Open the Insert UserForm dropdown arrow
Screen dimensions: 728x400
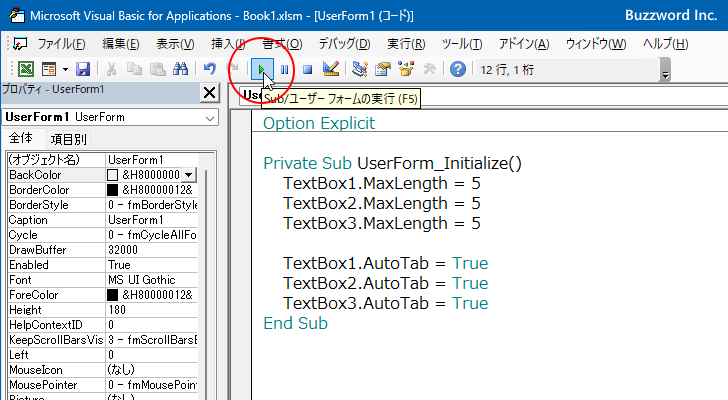click(65, 70)
